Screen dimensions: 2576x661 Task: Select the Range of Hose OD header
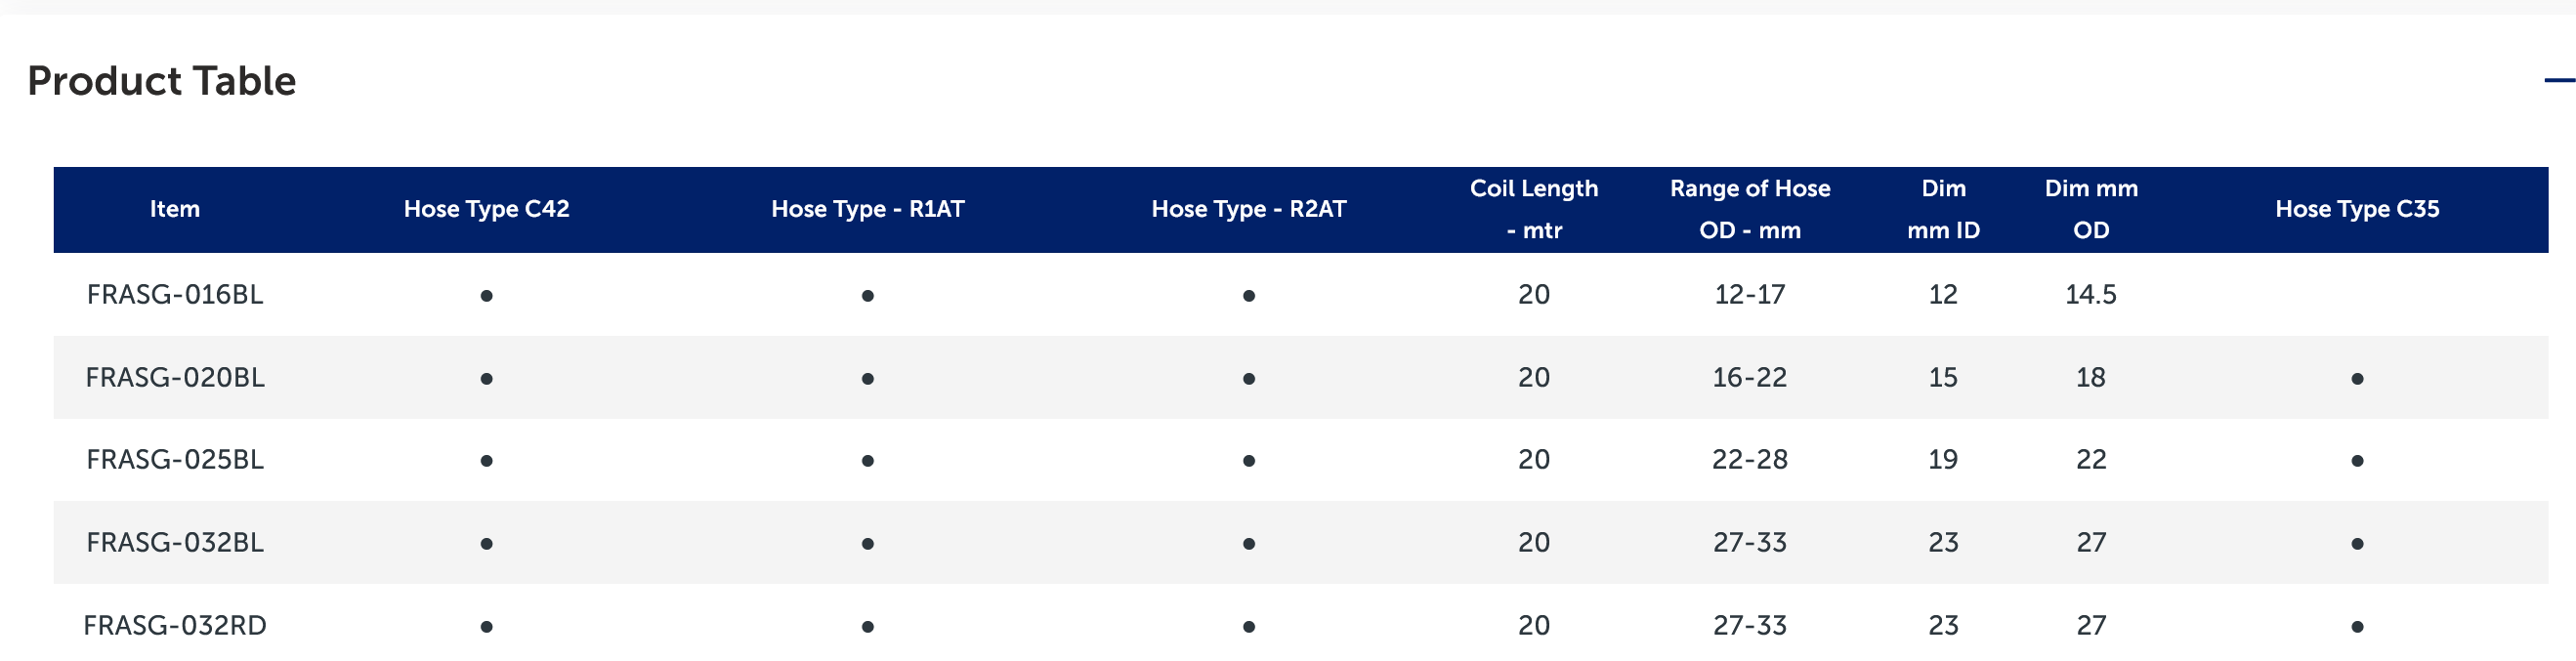1749,209
